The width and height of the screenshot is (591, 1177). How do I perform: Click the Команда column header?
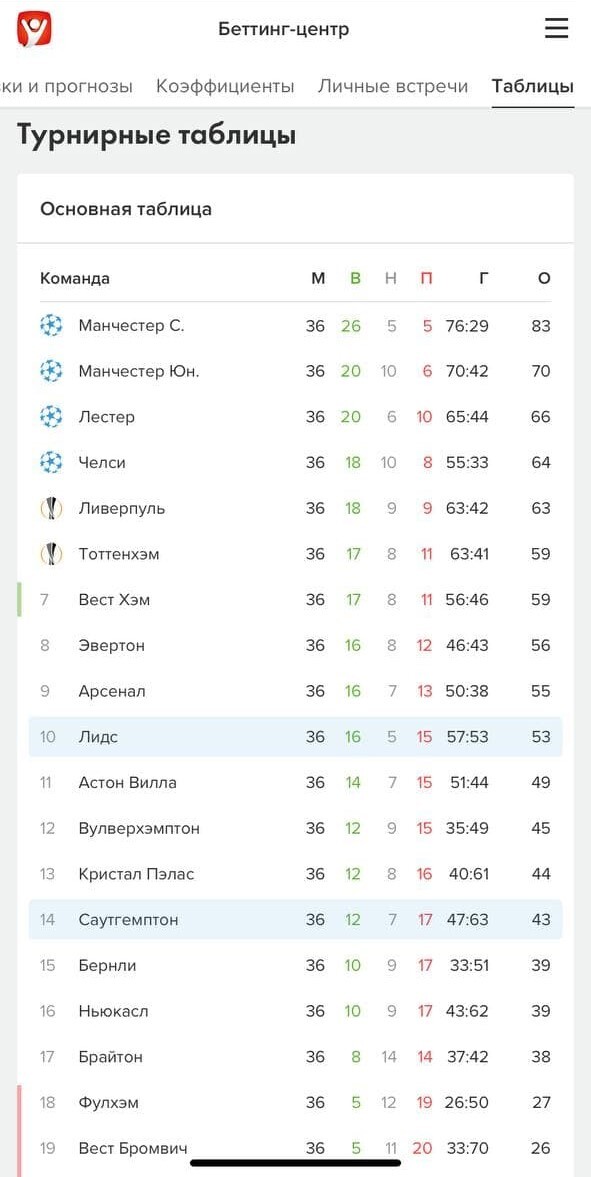pyautogui.click(x=75, y=278)
